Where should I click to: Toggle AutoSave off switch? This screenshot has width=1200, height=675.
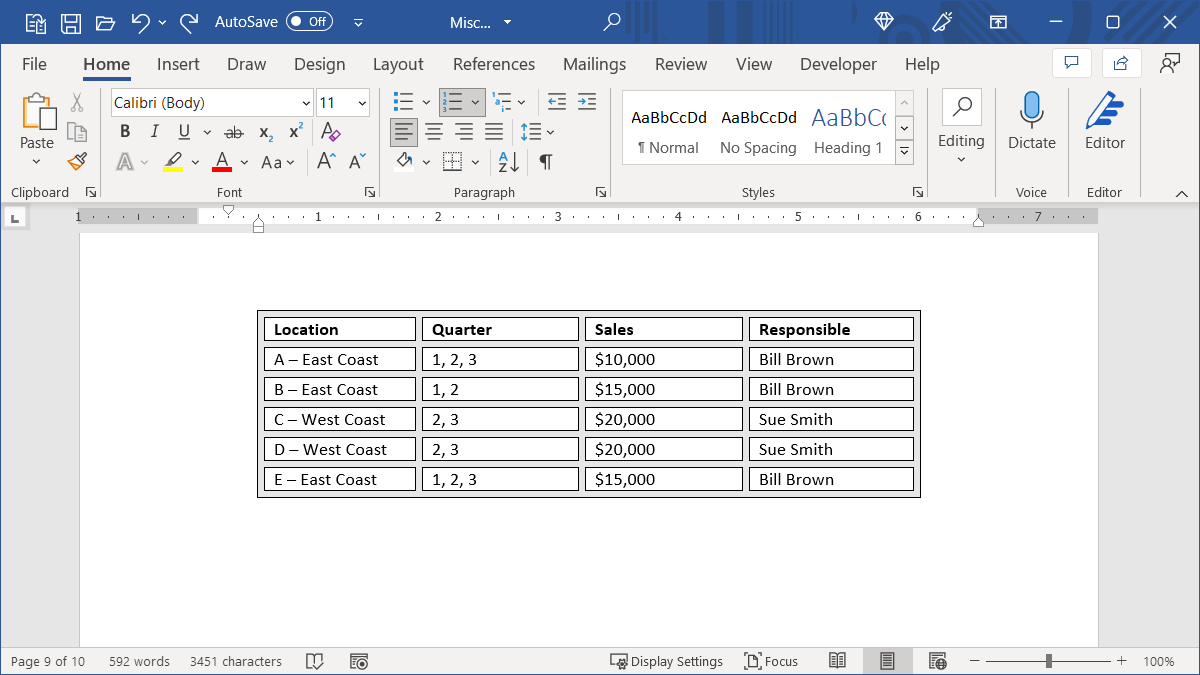pos(309,21)
